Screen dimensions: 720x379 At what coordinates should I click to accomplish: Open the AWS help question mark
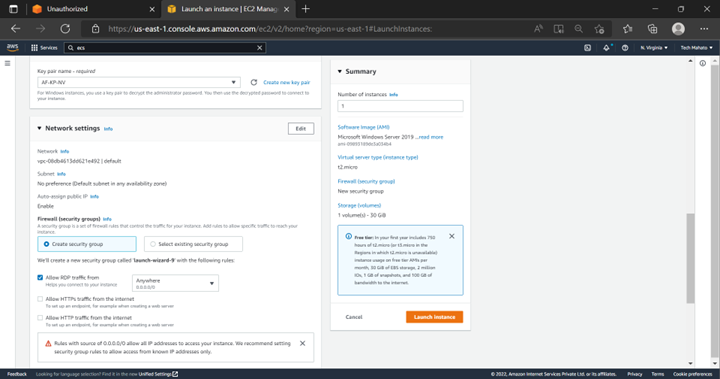tap(625, 48)
